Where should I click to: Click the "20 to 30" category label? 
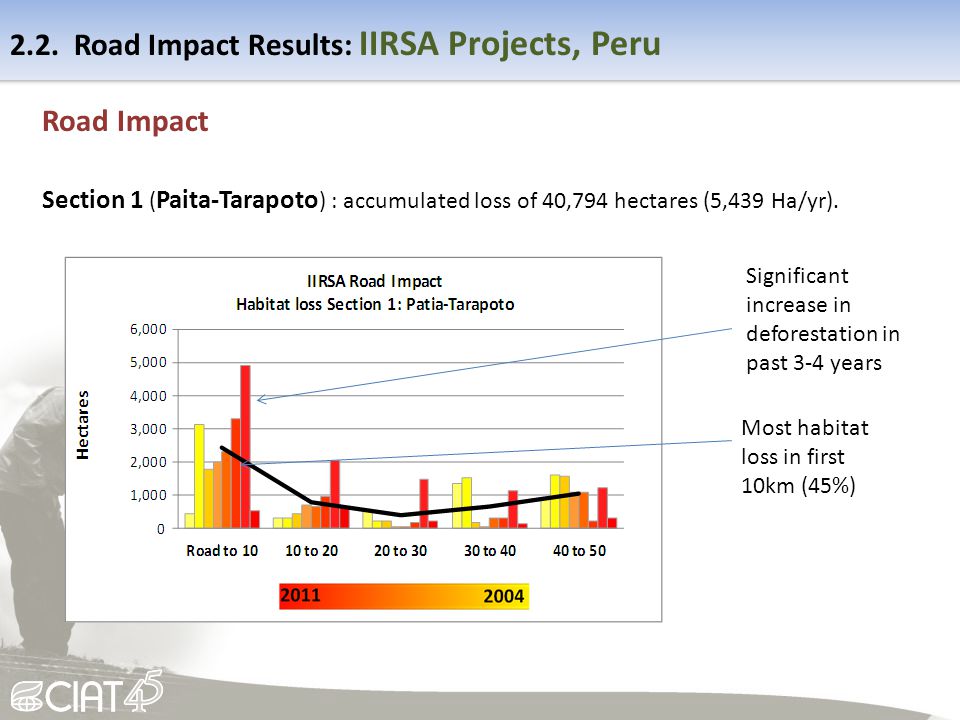400,551
